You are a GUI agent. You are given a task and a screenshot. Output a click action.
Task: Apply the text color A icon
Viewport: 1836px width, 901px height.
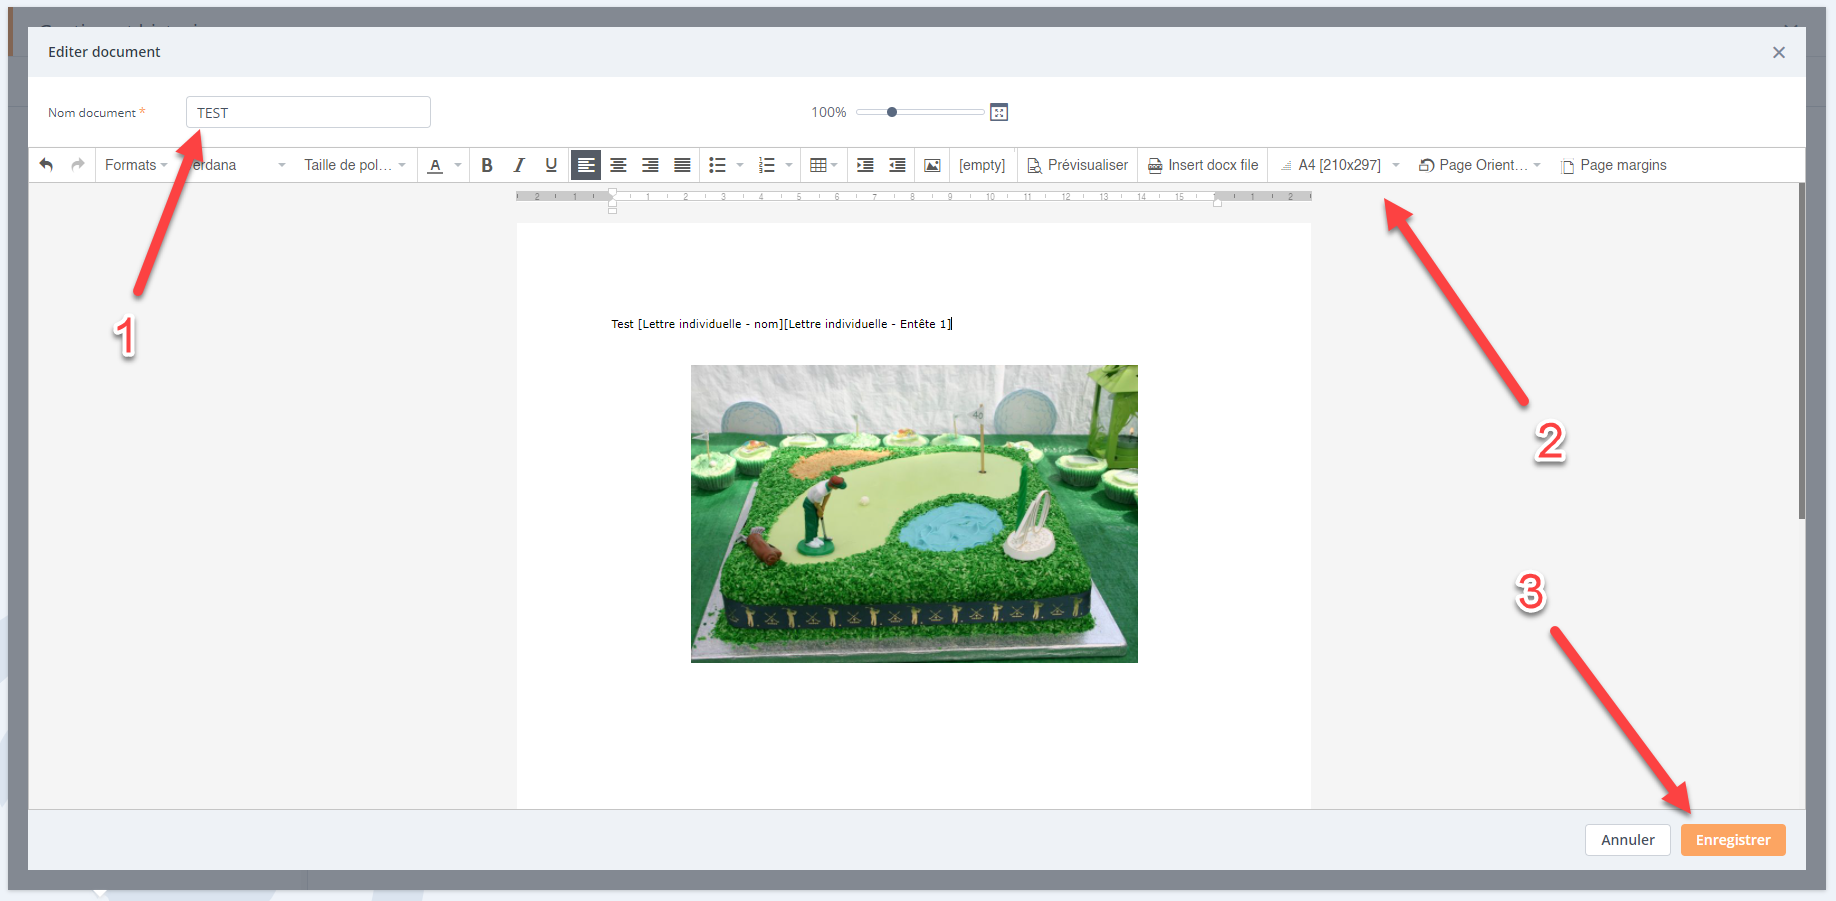coord(435,165)
